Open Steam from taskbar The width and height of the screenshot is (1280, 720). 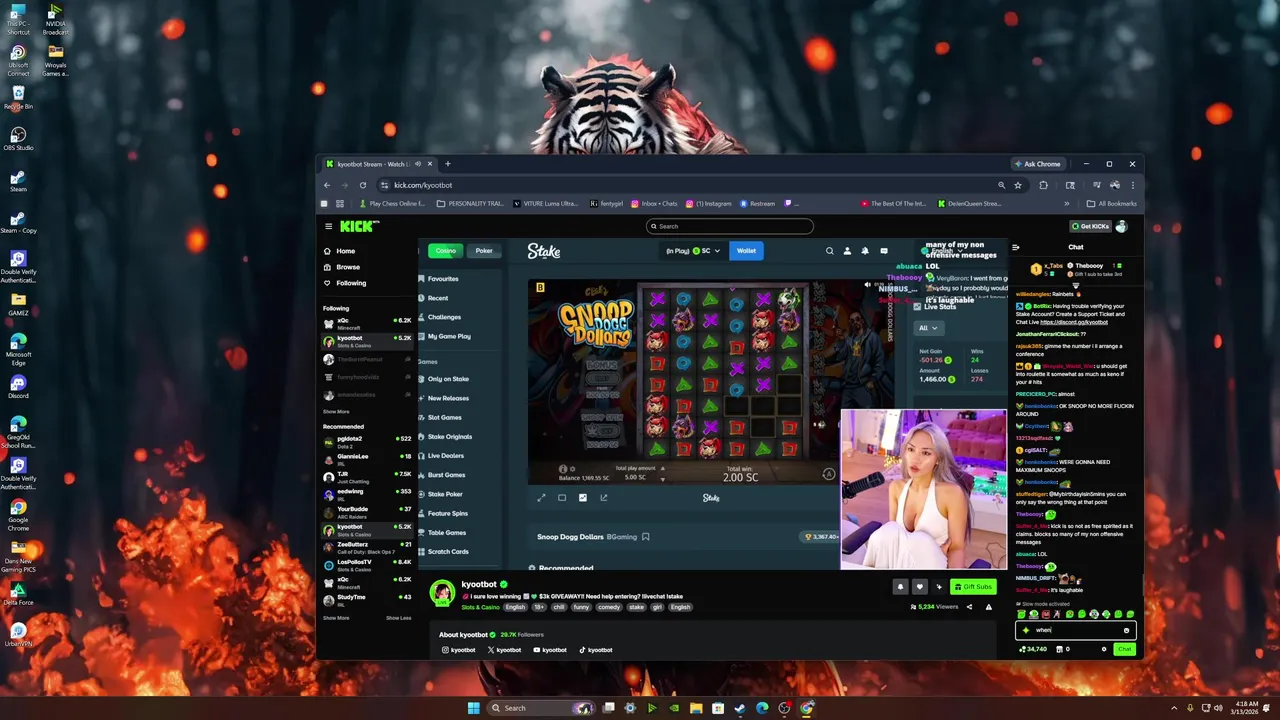pyautogui.click(x=740, y=708)
